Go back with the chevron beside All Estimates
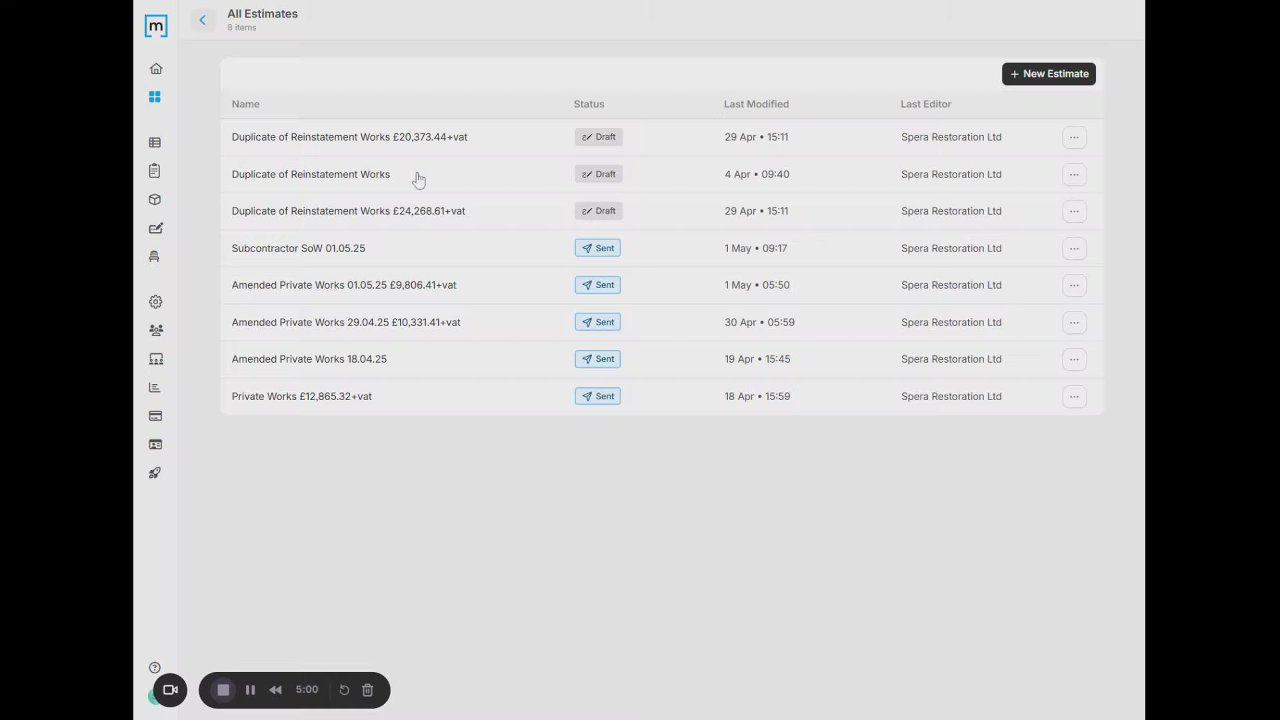Image resolution: width=1280 pixels, height=720 pixels. coord(202,20)
